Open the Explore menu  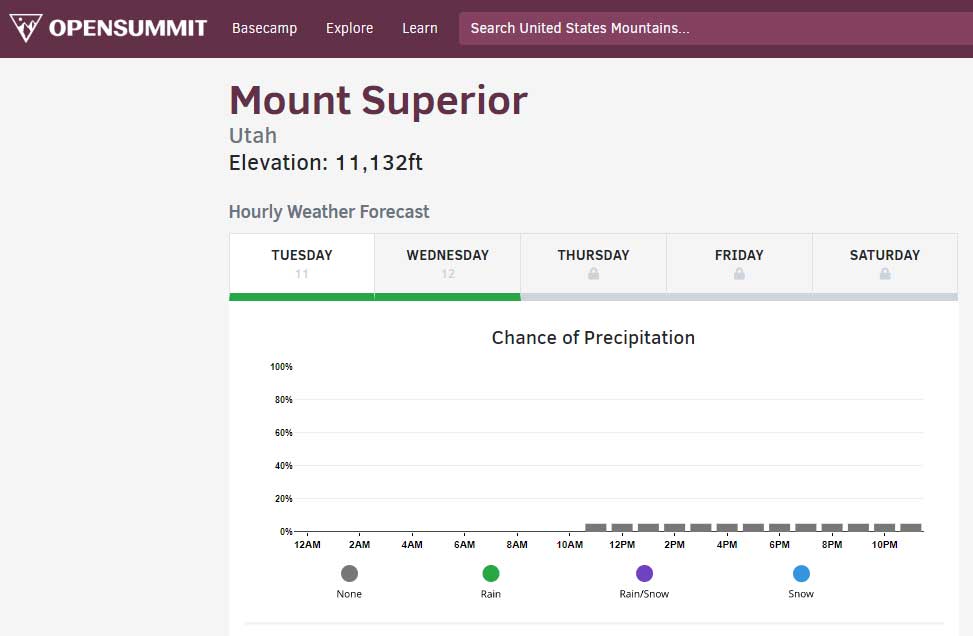349,28
